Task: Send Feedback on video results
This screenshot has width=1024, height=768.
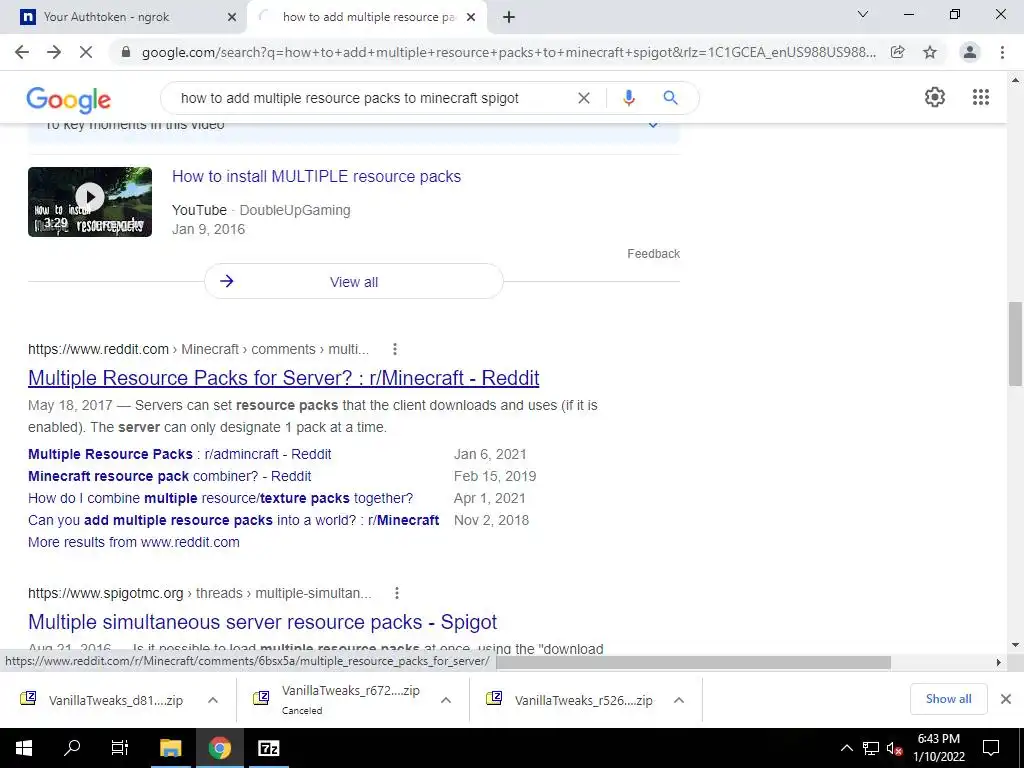Action: [653, 253]
